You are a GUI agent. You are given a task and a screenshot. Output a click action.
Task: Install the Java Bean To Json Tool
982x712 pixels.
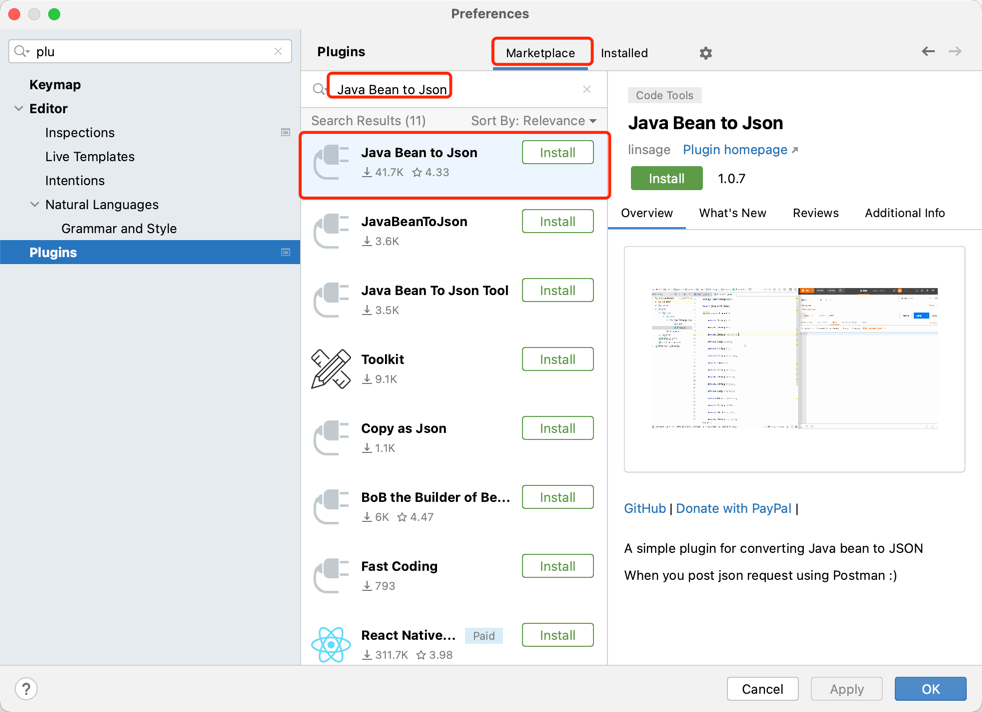(x=558, y=291)
